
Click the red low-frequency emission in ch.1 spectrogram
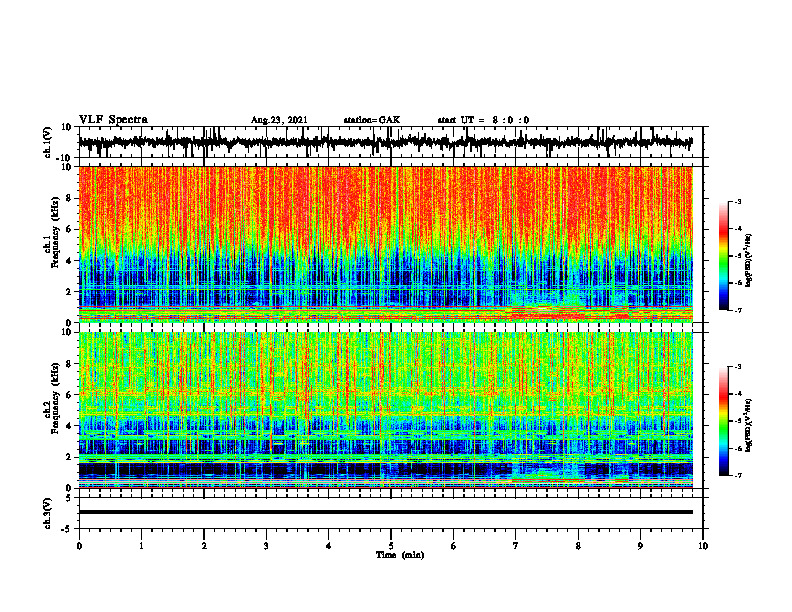click(x=548, y=315)
